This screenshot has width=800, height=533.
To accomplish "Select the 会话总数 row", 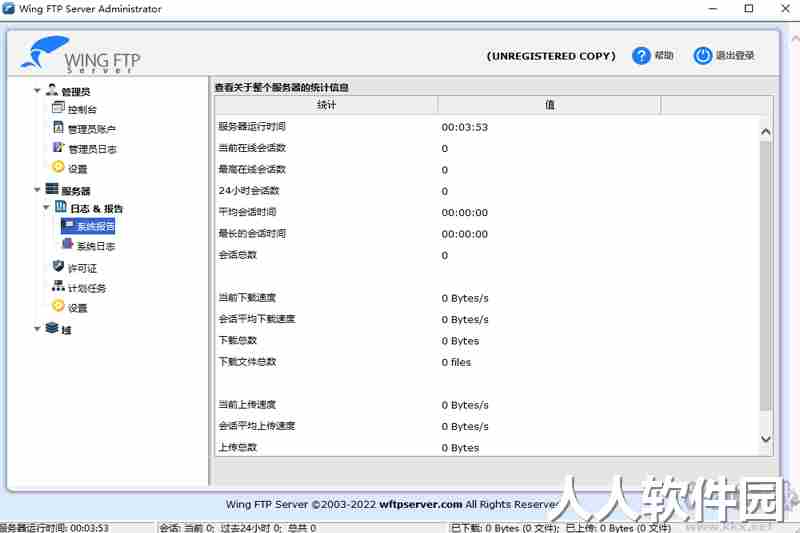I will 487,256.
